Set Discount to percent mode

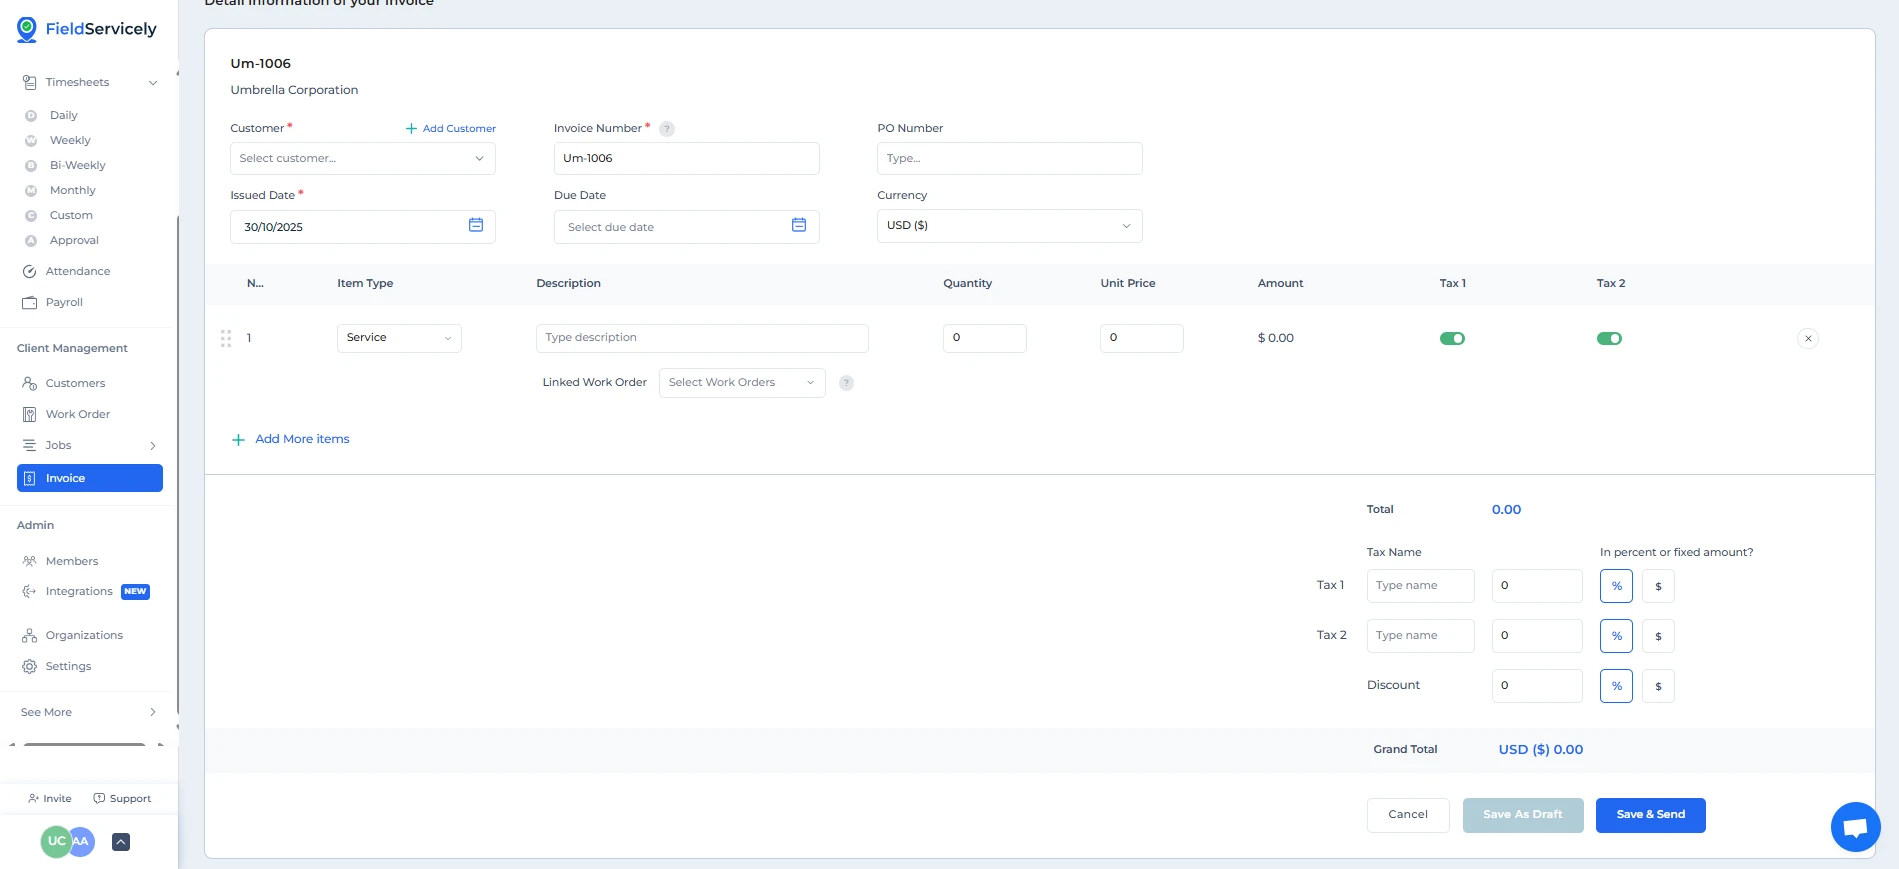coord(1617,686)
